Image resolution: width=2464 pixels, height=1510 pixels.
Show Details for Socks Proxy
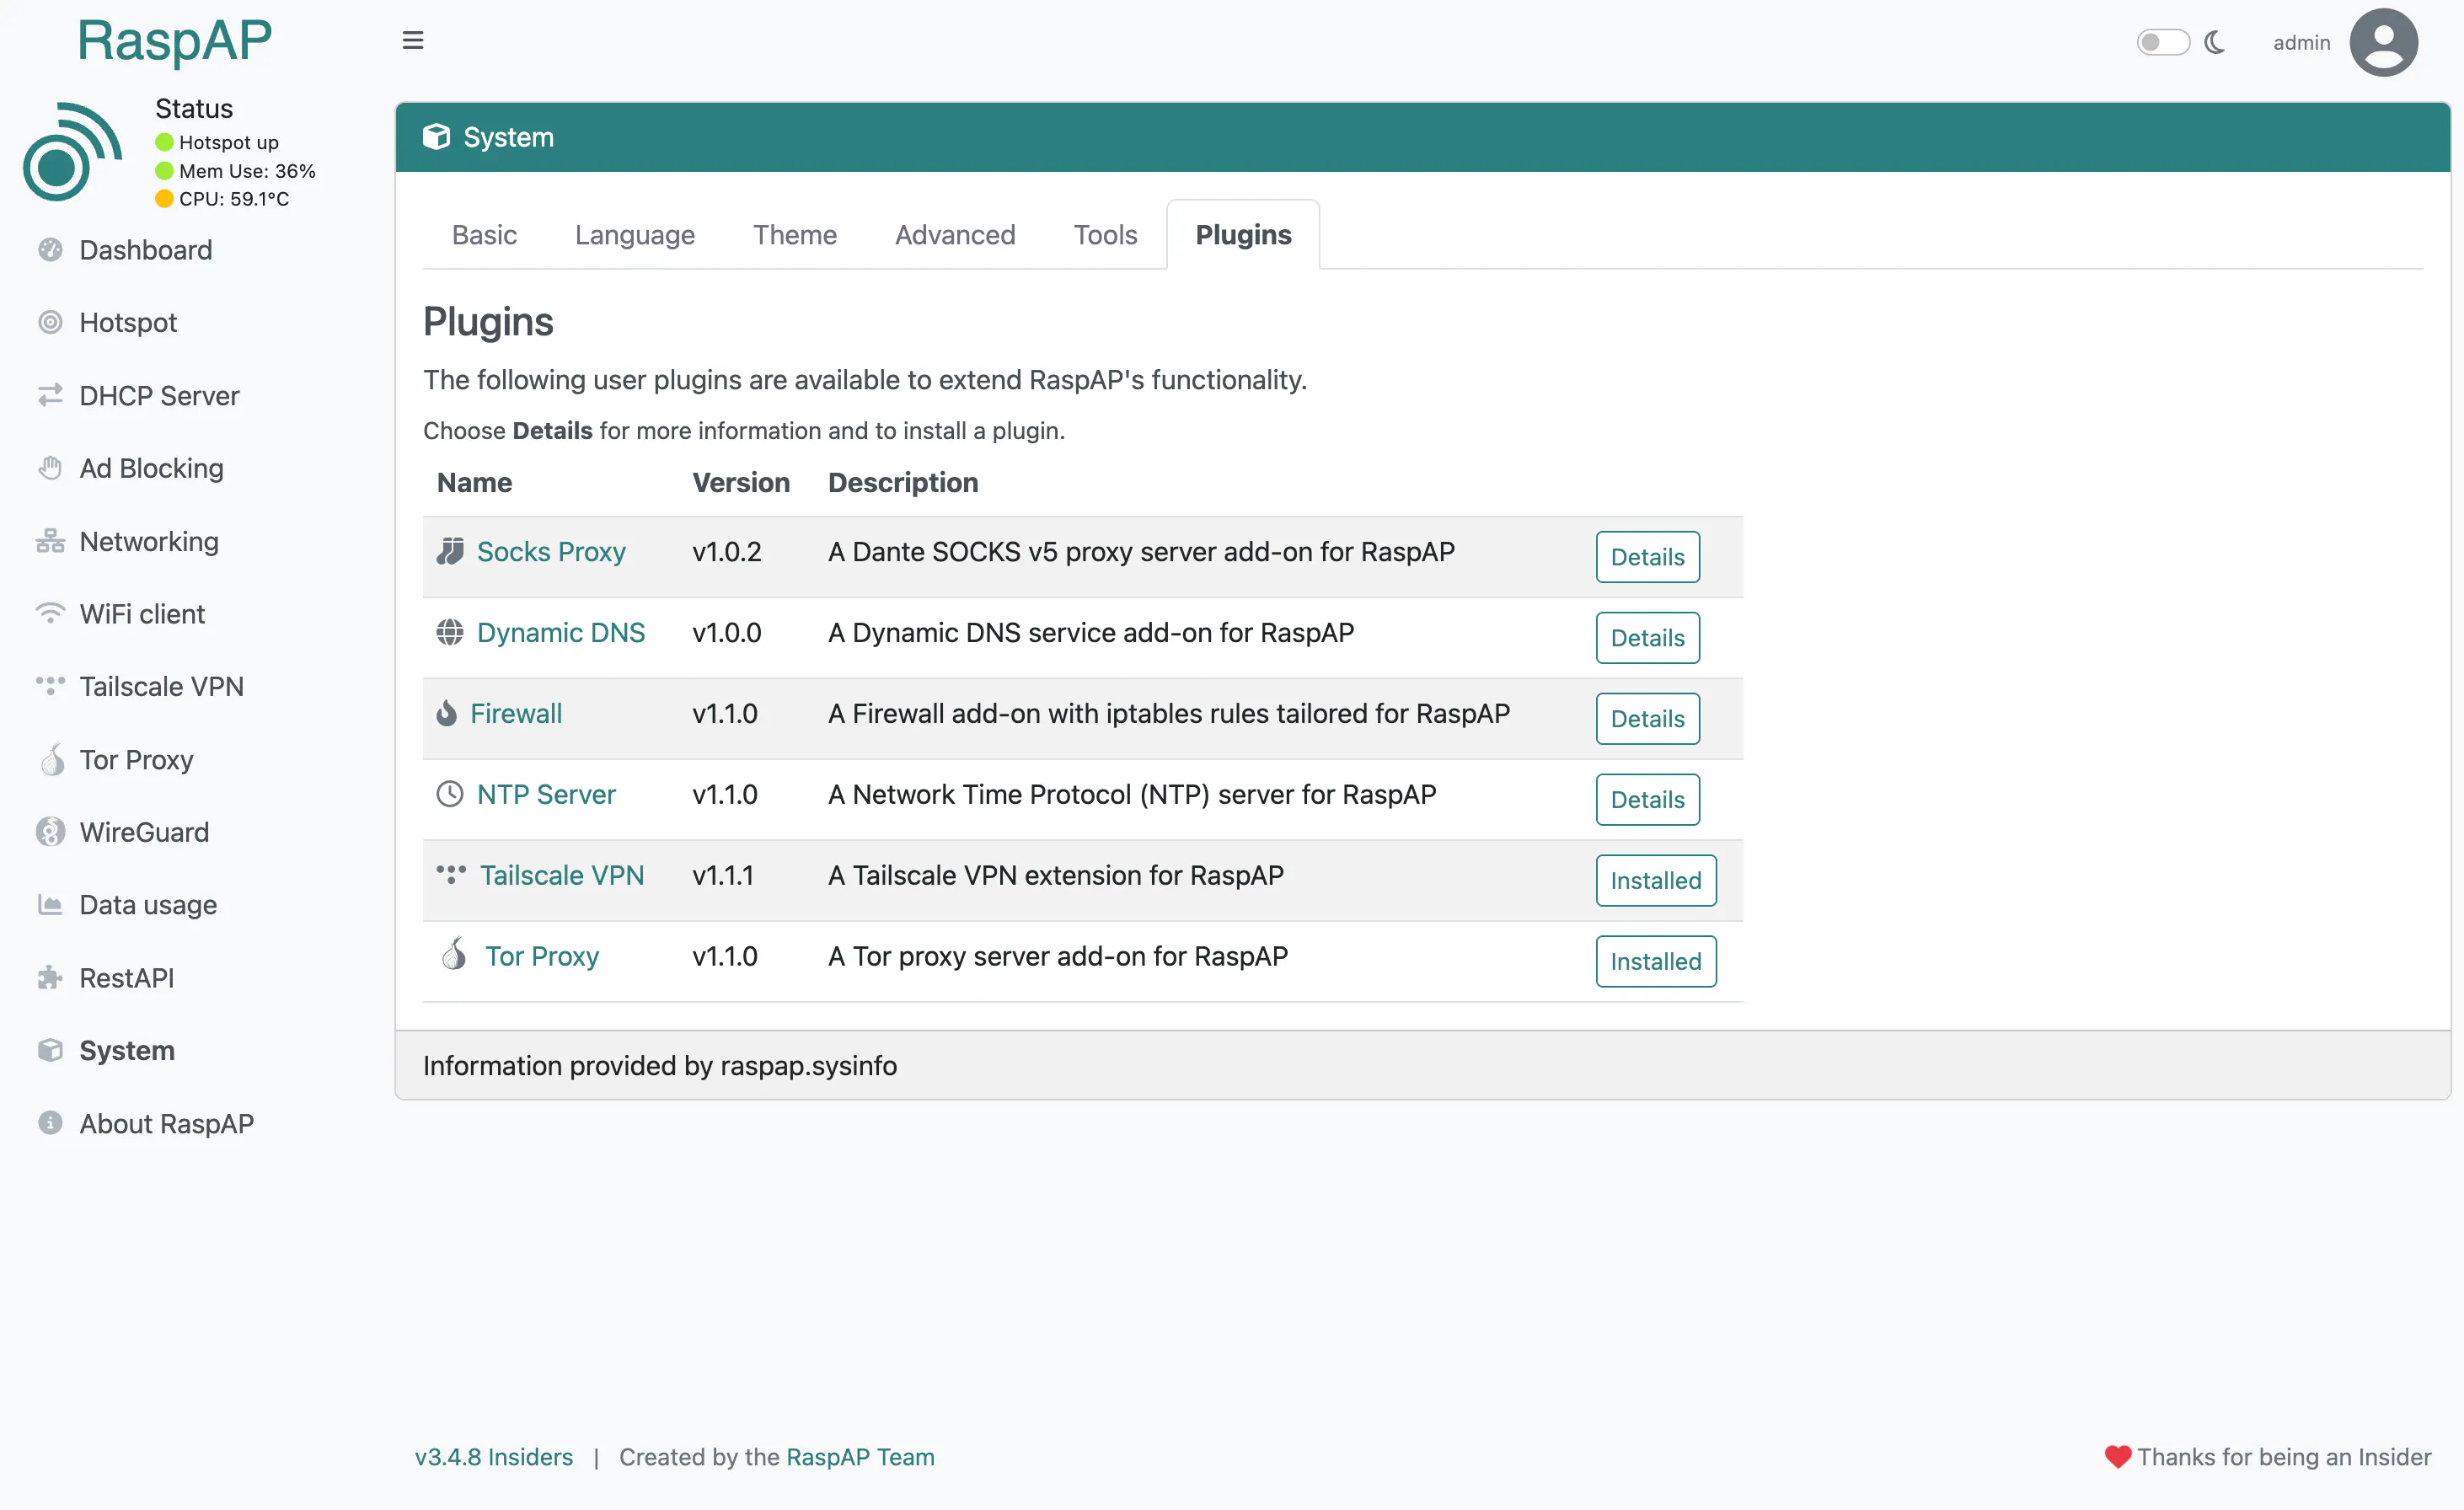click(1647, 557)
